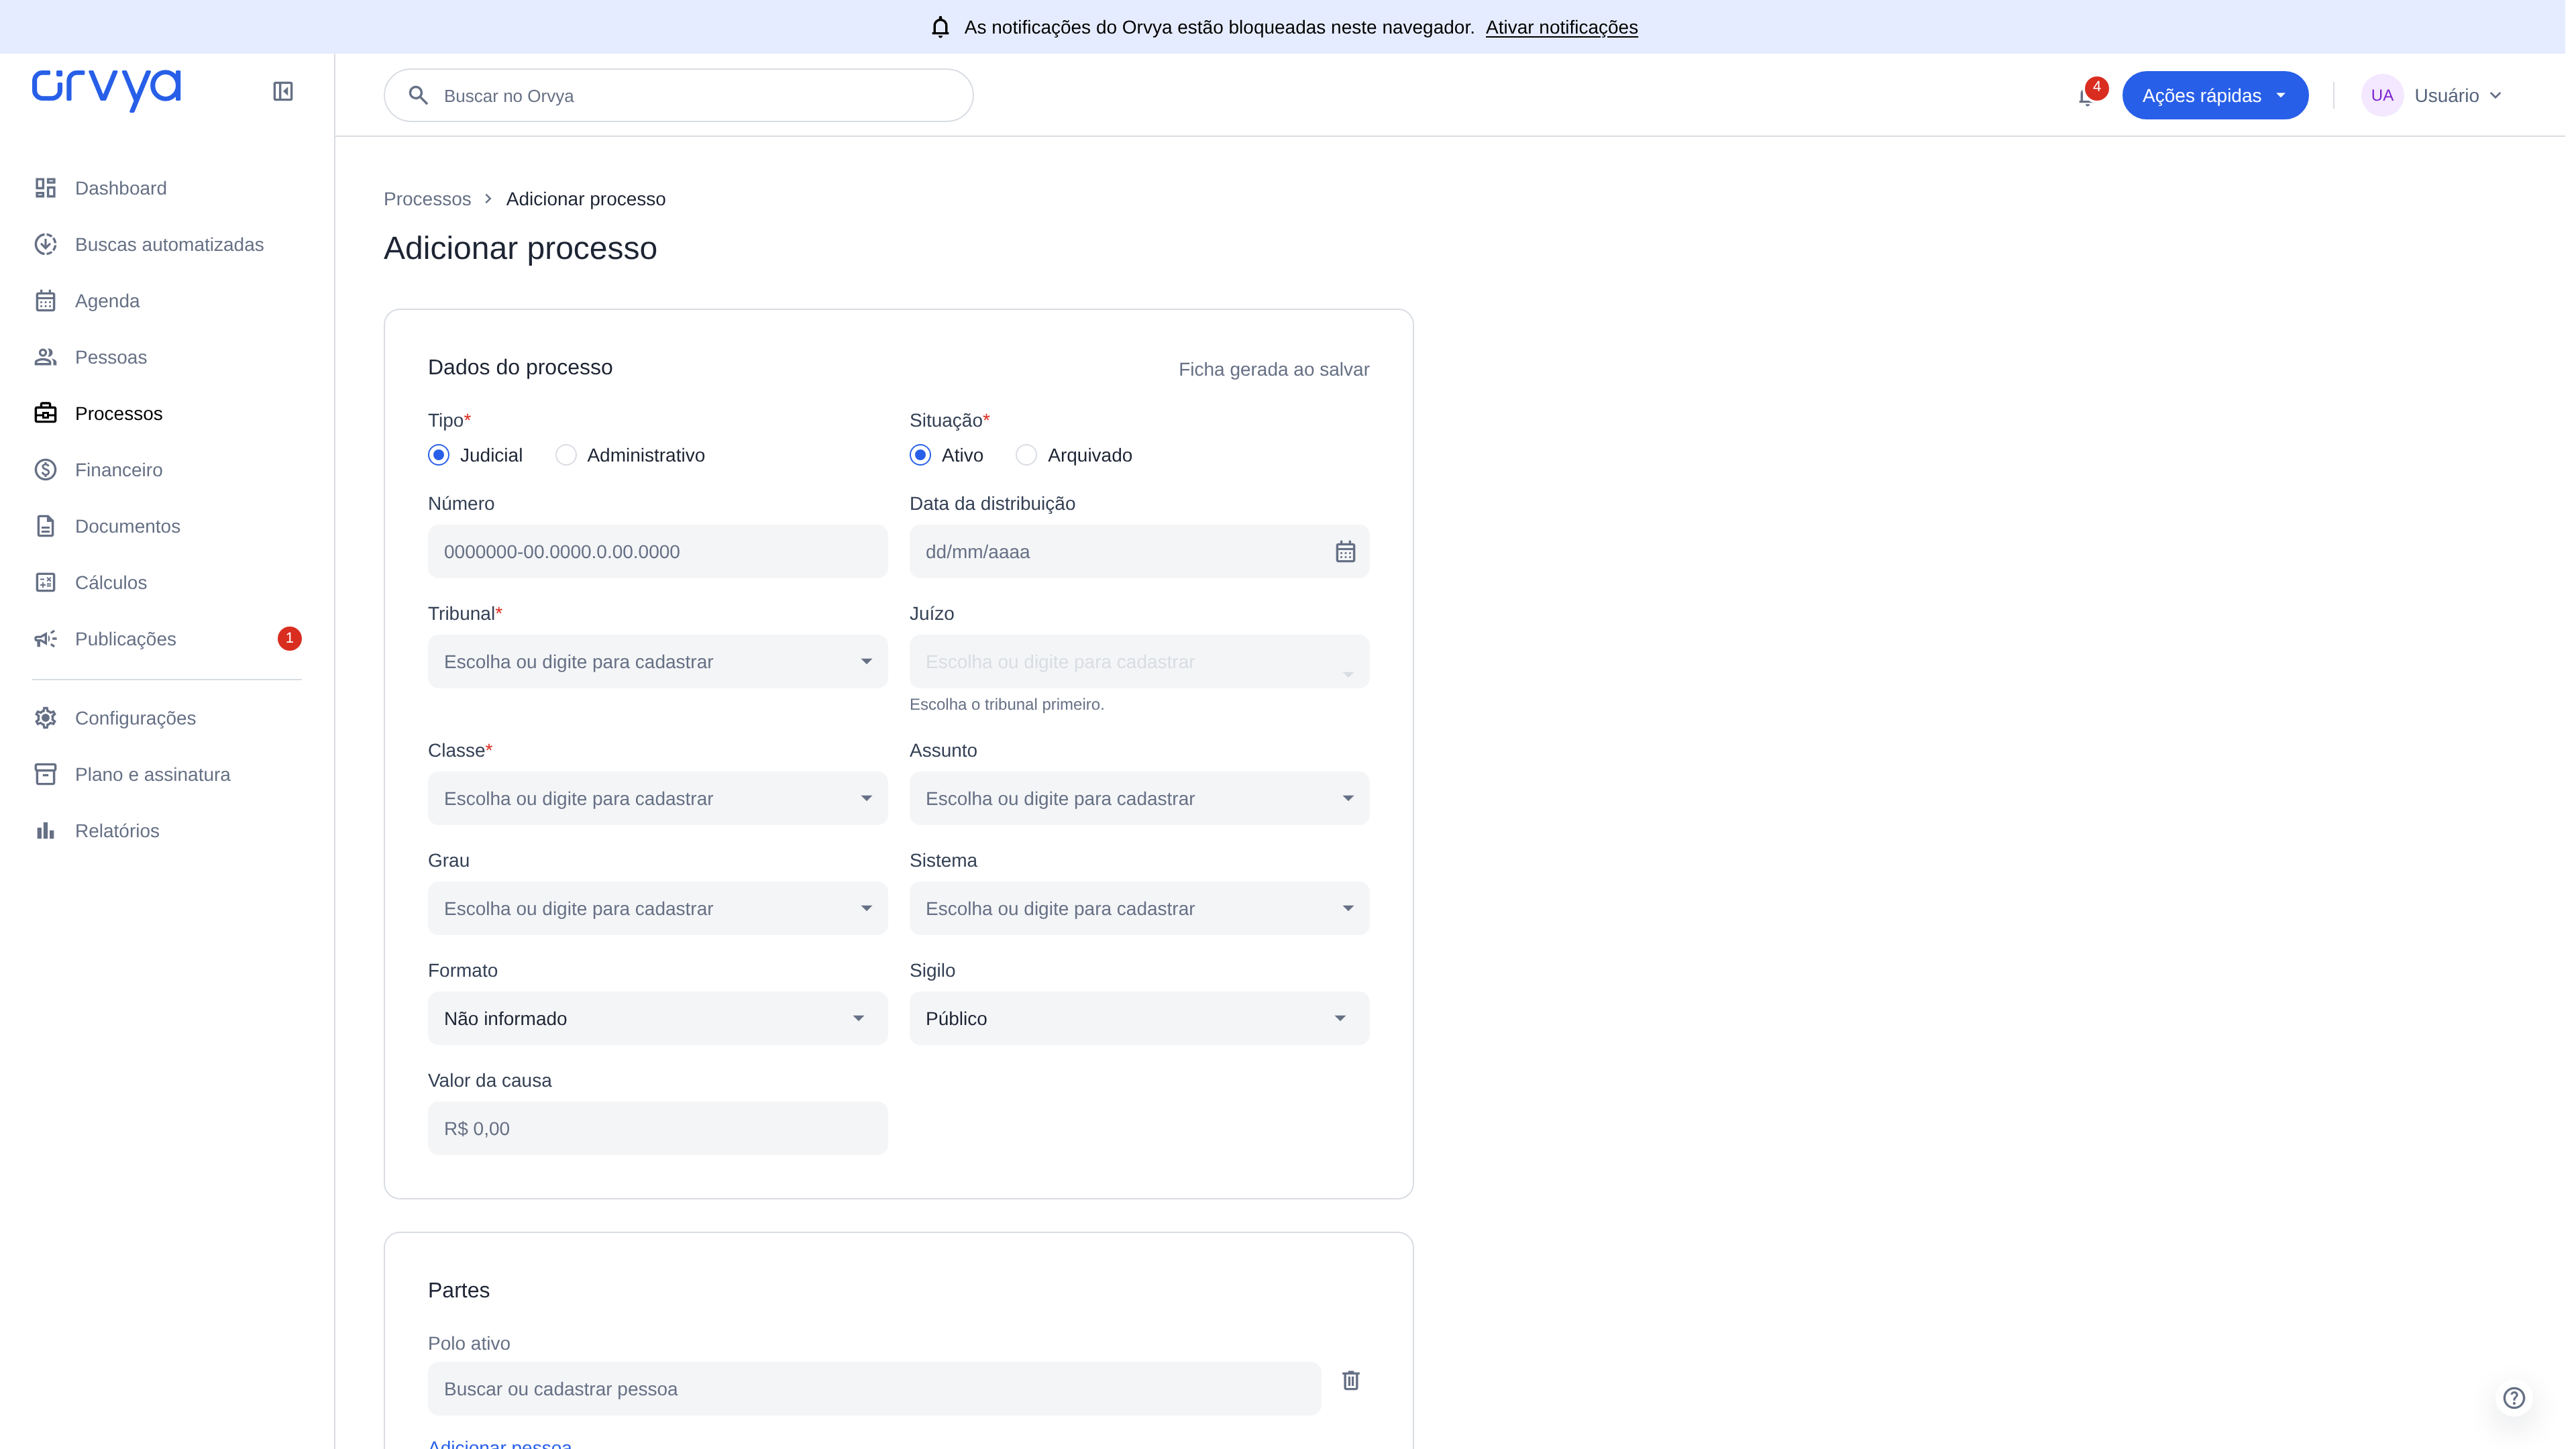
Task: Open calendar picker for distribution date
Action: (x=1345, y=552)
